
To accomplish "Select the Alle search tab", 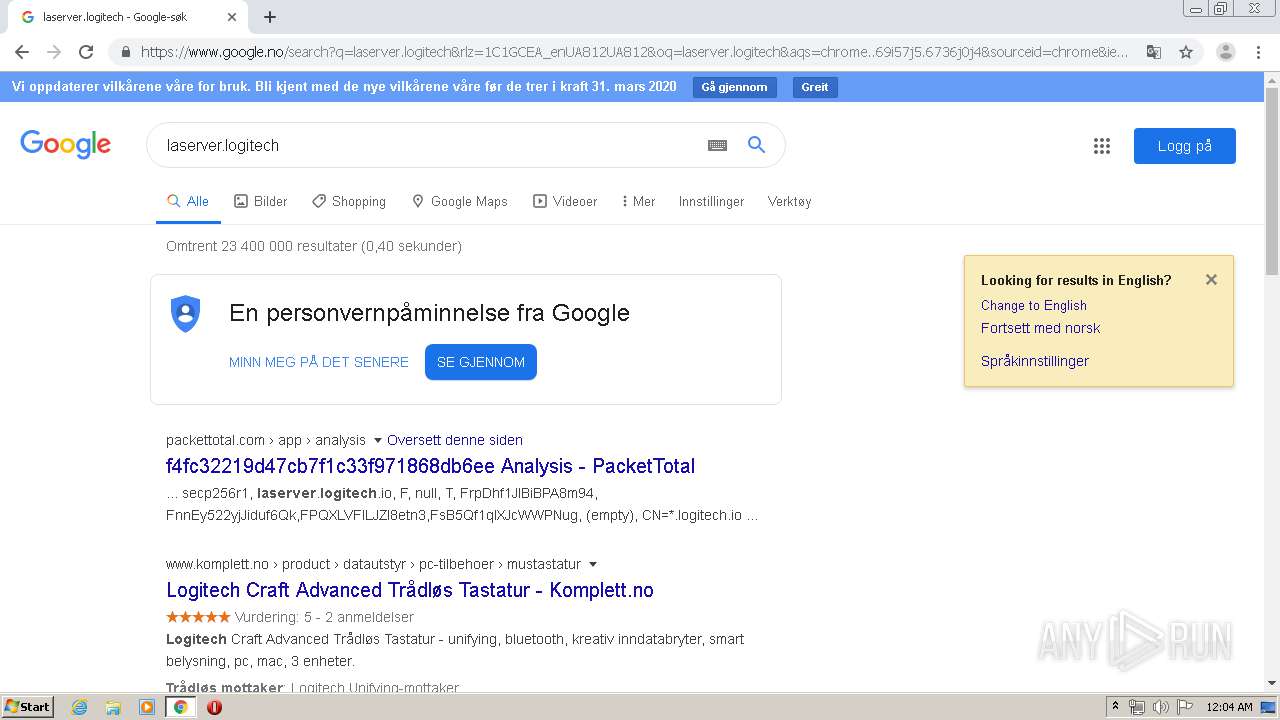I will click(188, 201).
